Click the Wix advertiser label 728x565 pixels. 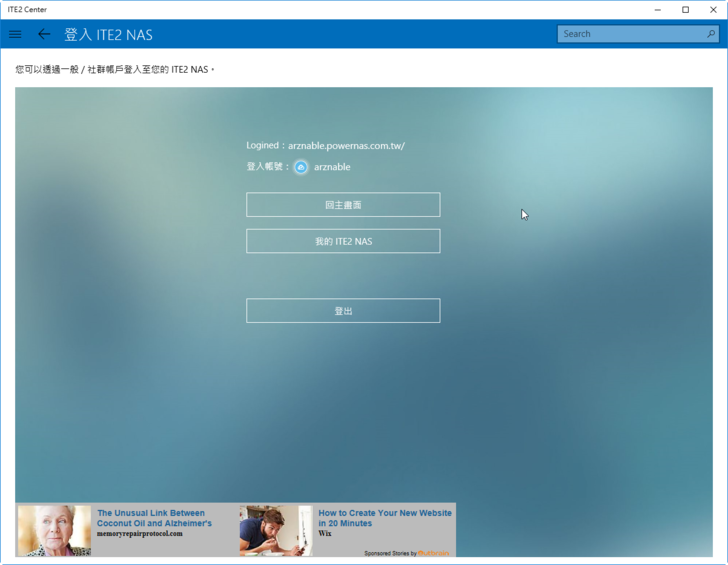325,534
